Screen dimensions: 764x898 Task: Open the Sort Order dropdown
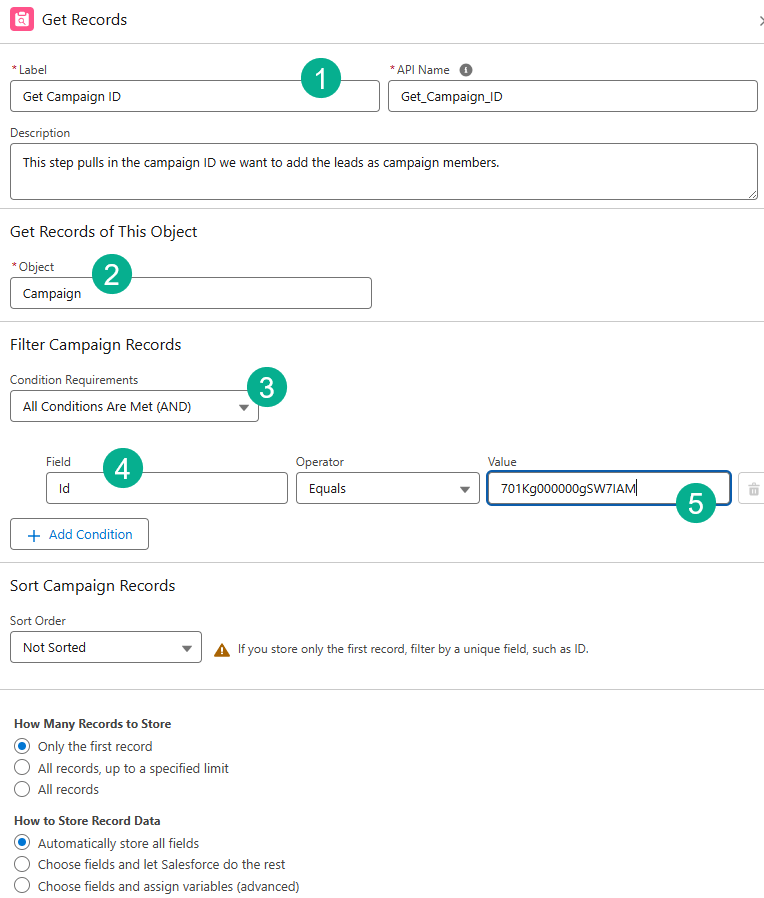click(x=105, y=648)
